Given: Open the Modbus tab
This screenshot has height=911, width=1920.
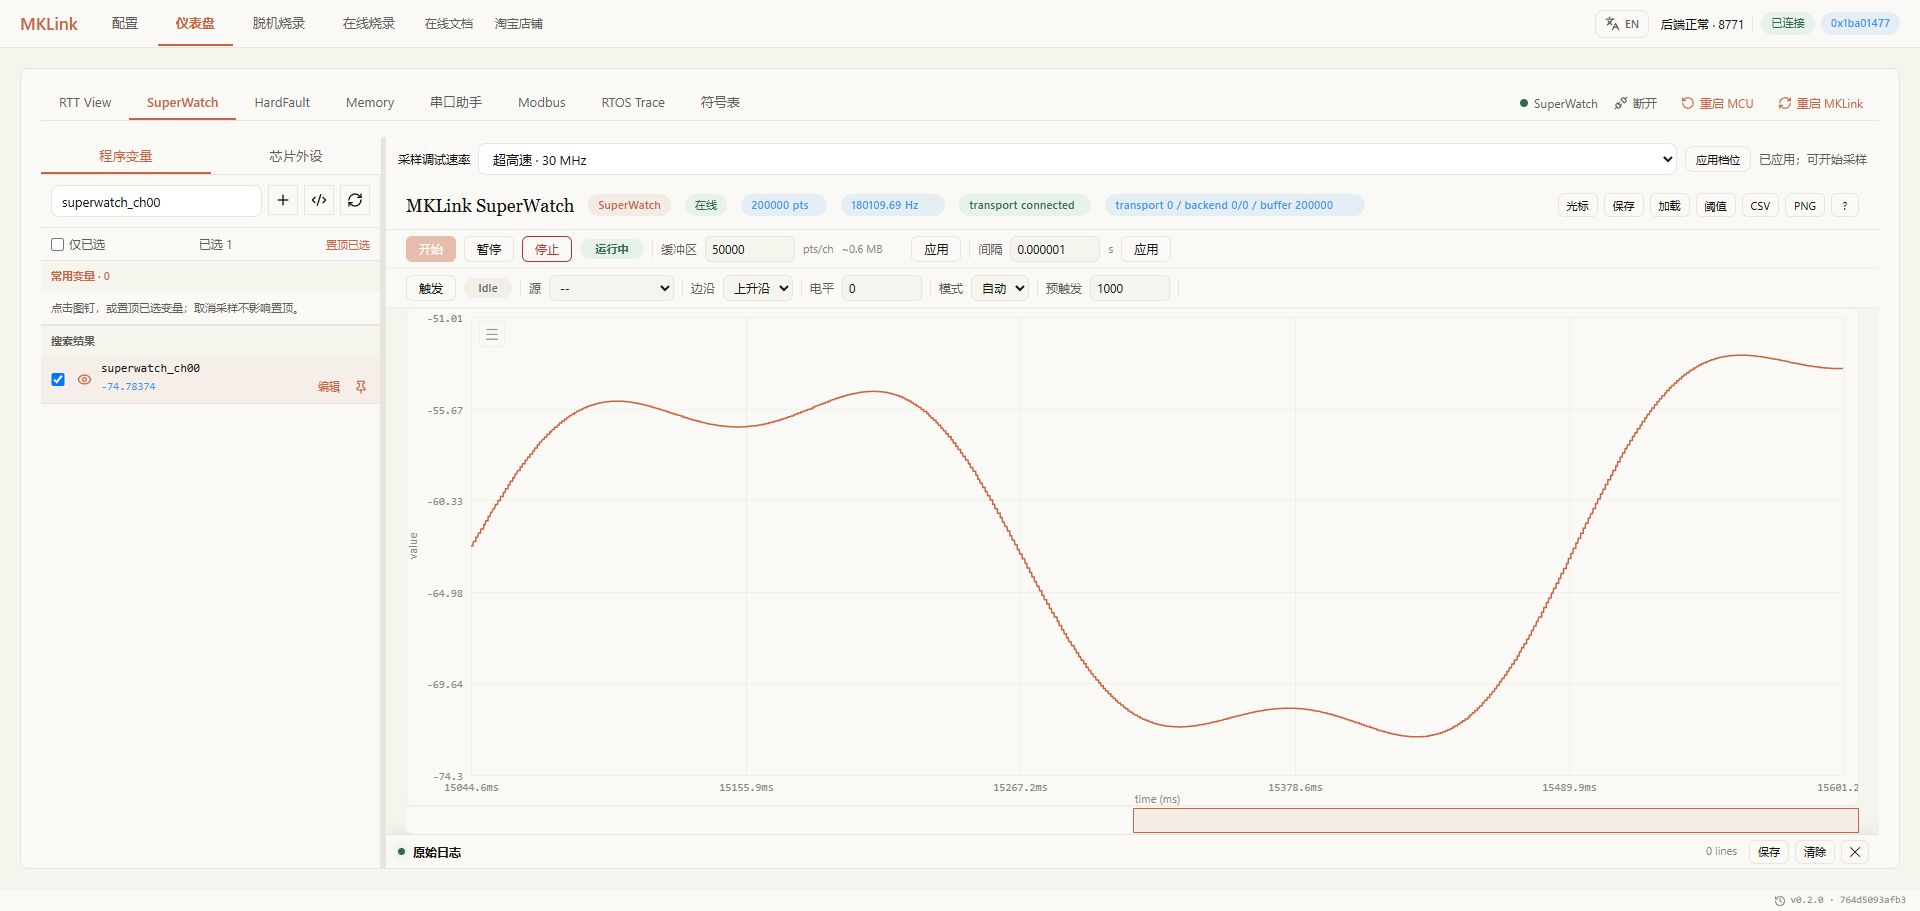Looking at the screenshot, I should [542, 103].
